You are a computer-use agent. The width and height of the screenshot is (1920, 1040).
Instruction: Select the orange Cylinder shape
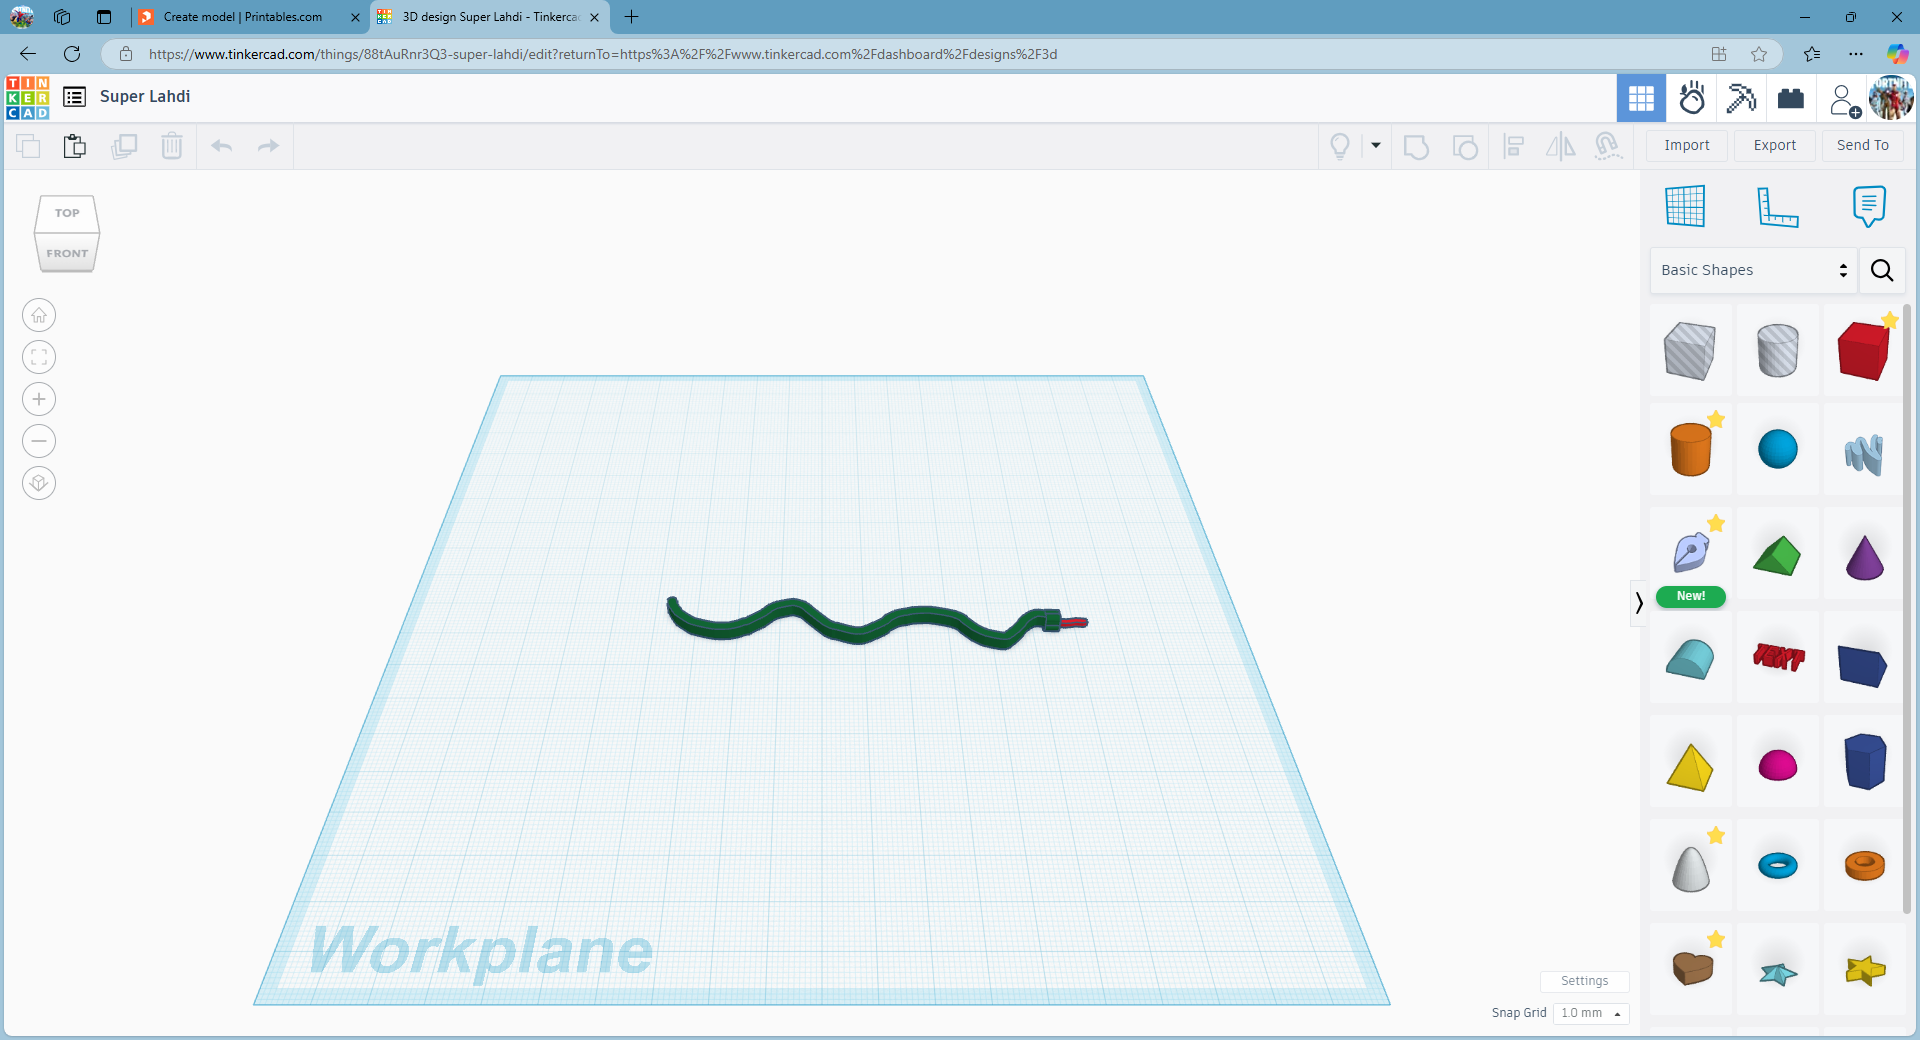(1691, 449)
